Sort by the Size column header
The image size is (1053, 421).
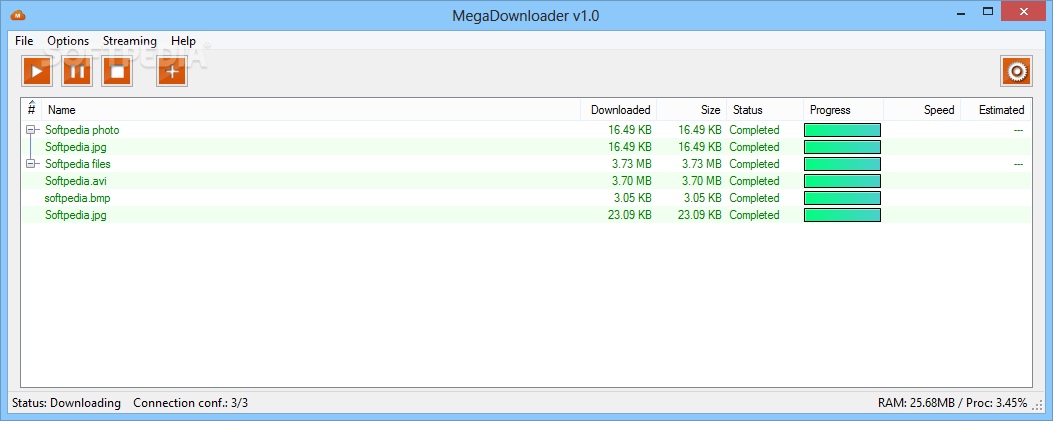(x=691, y=109)
